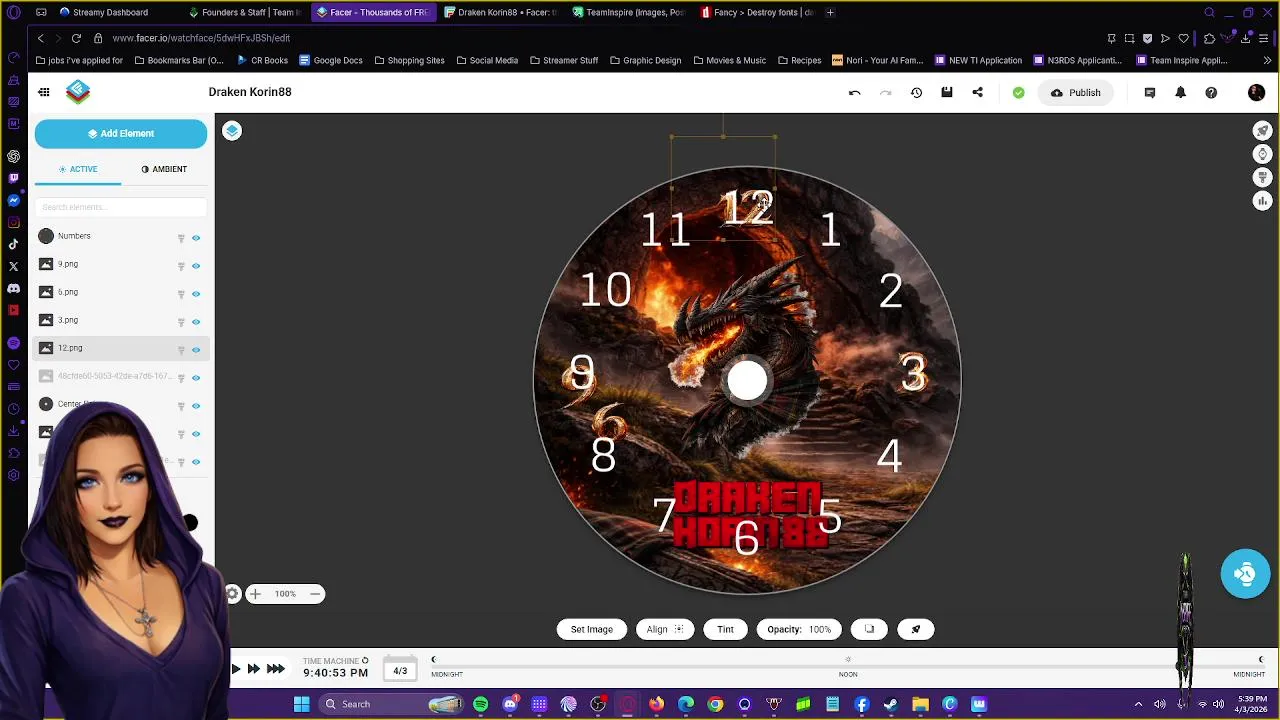This screenshot has width=1280, height=720.
Task: Click the Opacity 100% control
Action: tap(799, 629)
